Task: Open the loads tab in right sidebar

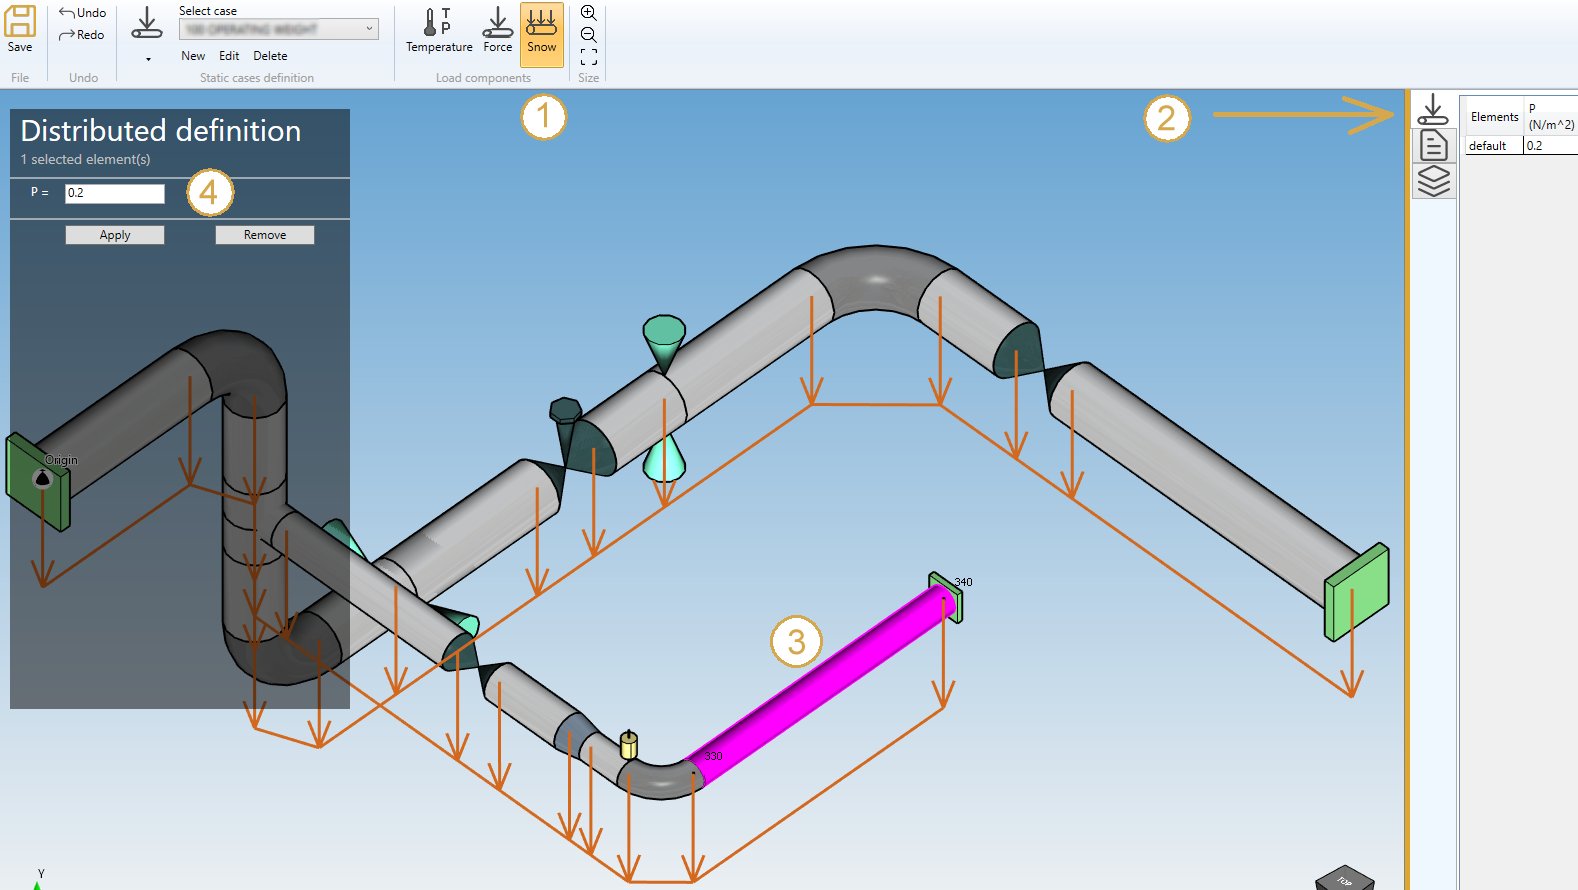Action: [1433, 109]
